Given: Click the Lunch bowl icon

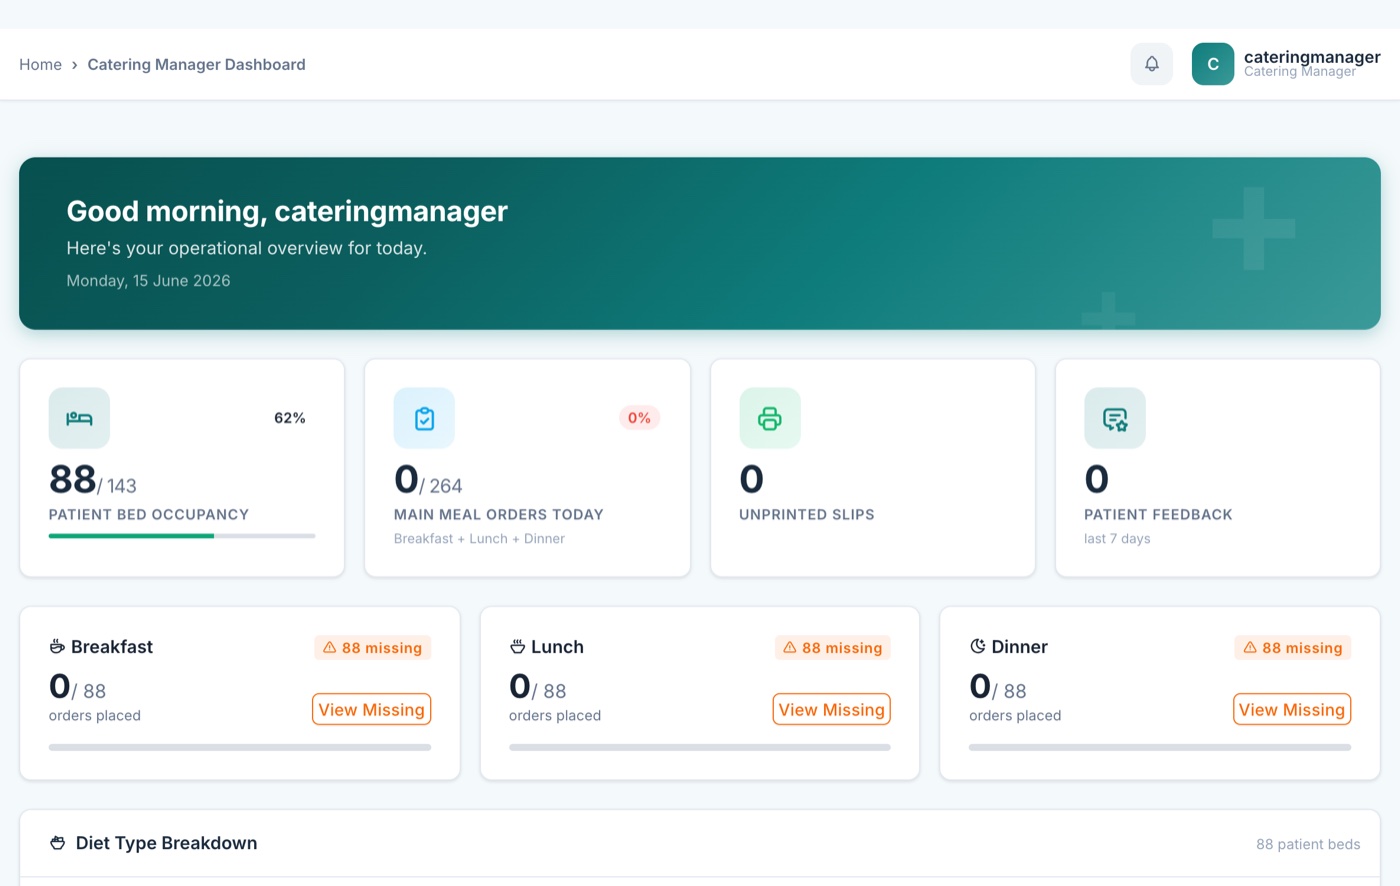Looking at the screenshot, I should click(x=517, y=647).
